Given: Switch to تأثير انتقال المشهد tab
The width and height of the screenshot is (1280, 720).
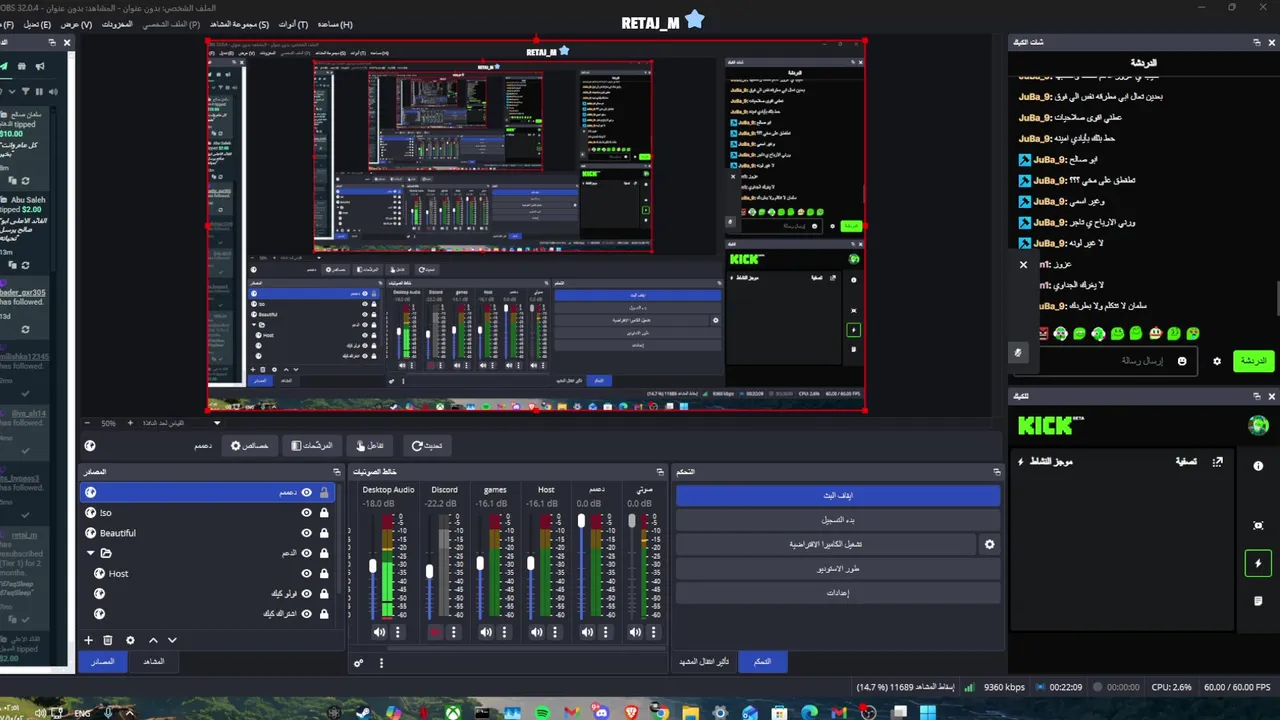Looking at the screenshot, I should click(703, 661).
